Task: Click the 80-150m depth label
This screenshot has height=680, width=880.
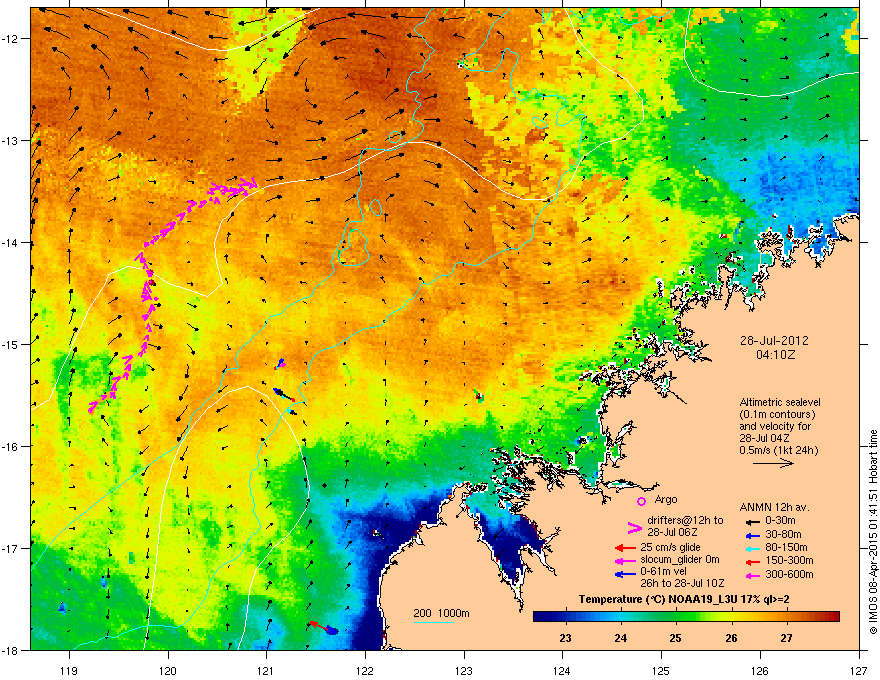Action: coord(786,548)
